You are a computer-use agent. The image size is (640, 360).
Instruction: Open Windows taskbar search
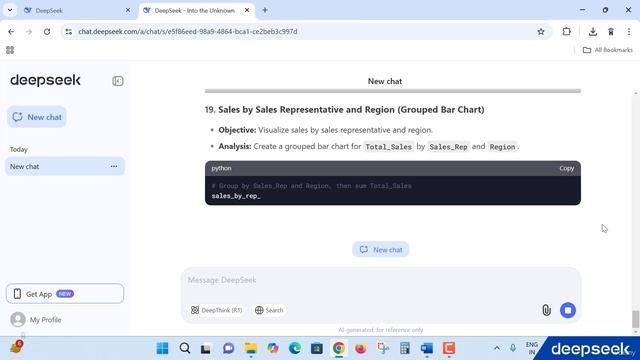[184, 348]
